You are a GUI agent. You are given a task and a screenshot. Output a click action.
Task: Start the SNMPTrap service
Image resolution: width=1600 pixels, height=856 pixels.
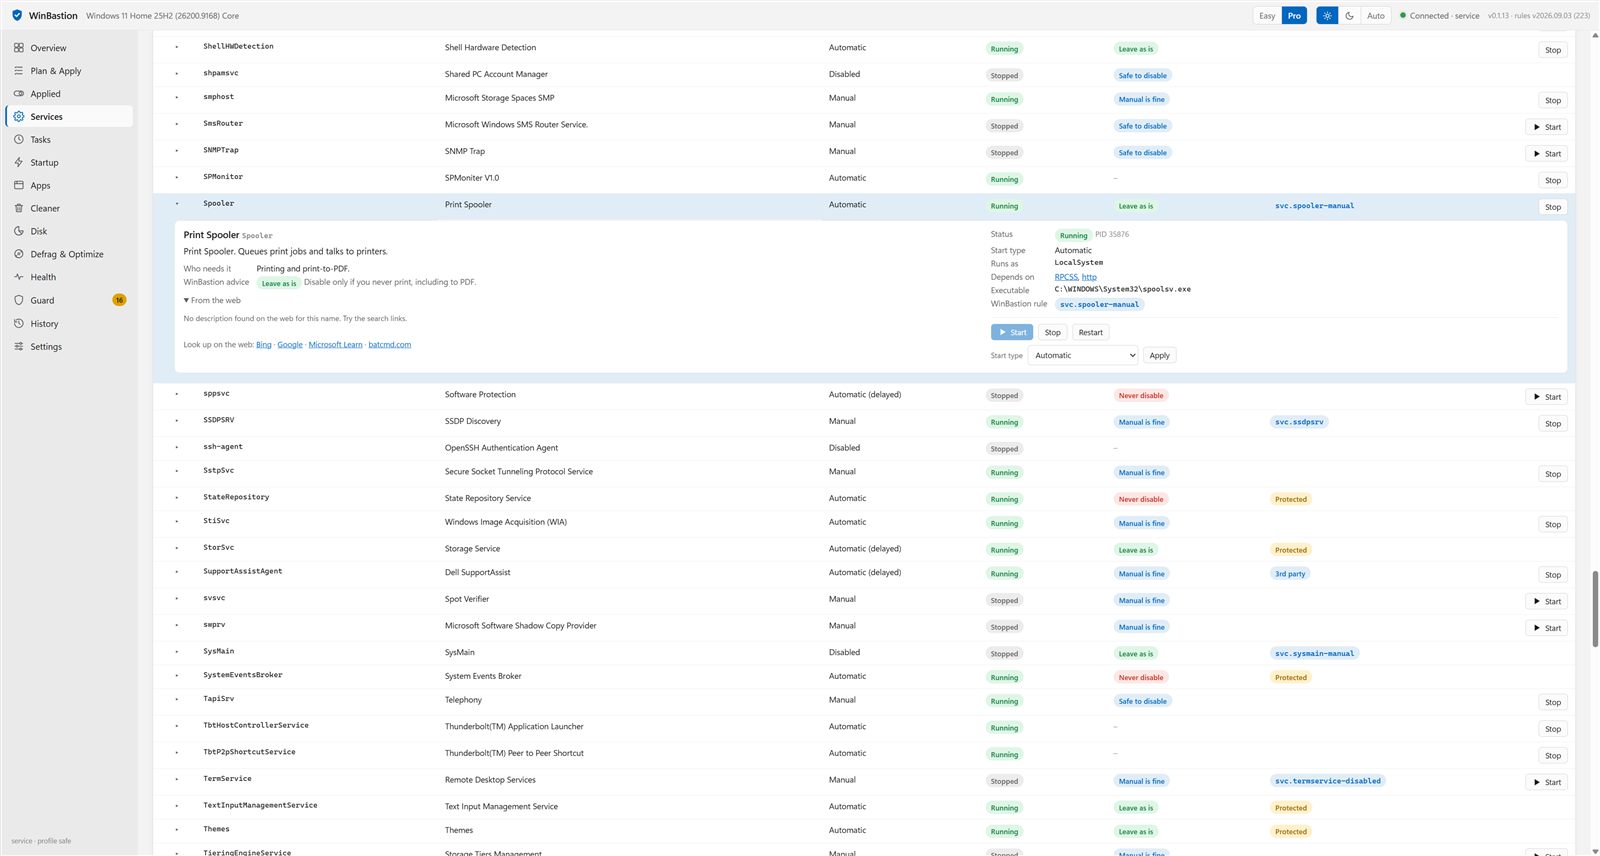click(1546, 154)
